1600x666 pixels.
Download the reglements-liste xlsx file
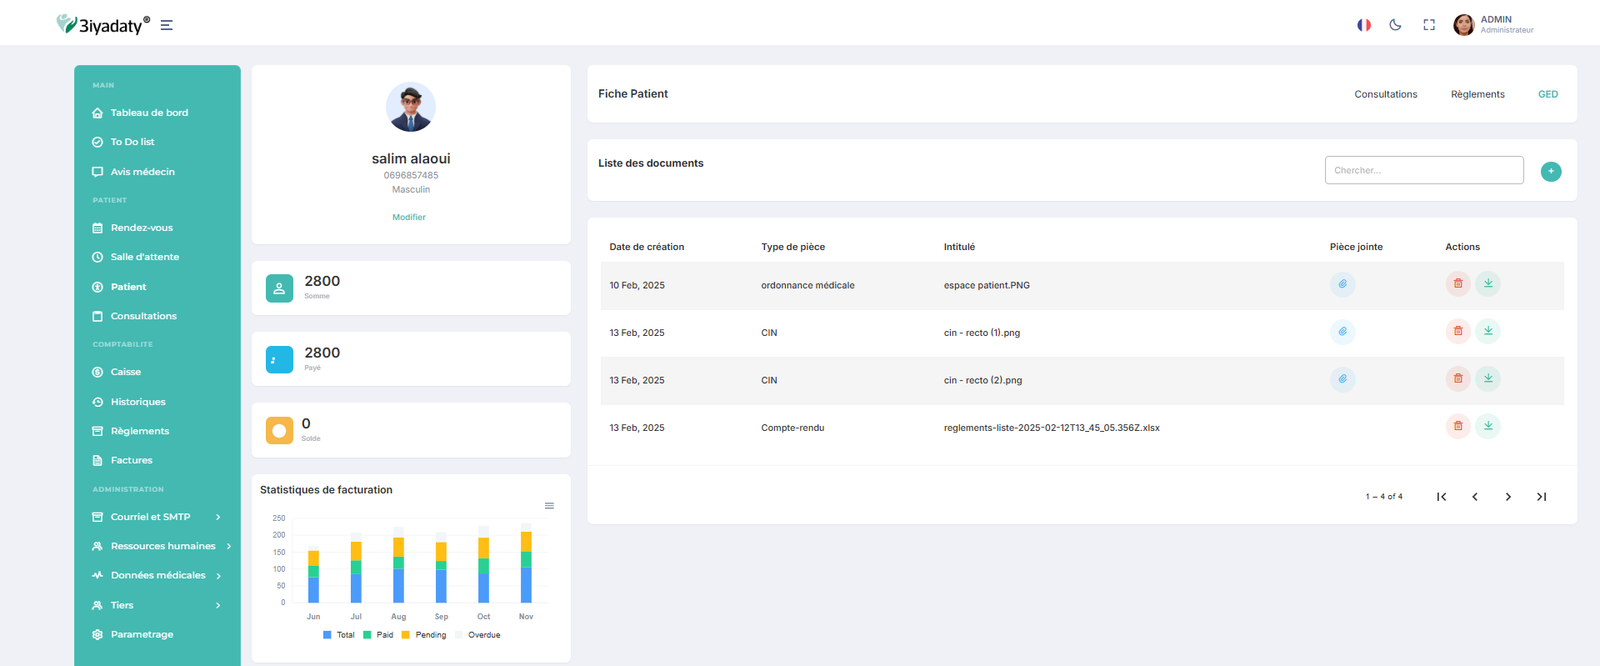coord(1488,426)
